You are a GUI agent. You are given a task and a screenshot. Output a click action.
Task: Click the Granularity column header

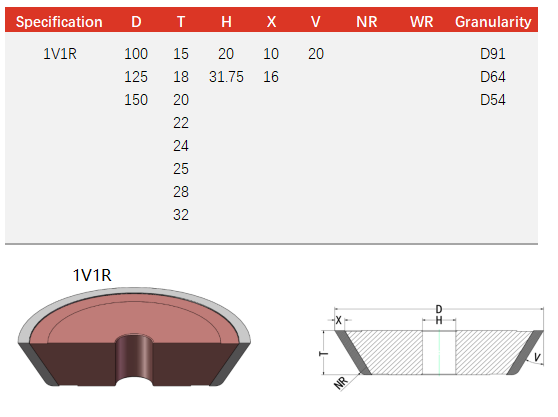493,22
